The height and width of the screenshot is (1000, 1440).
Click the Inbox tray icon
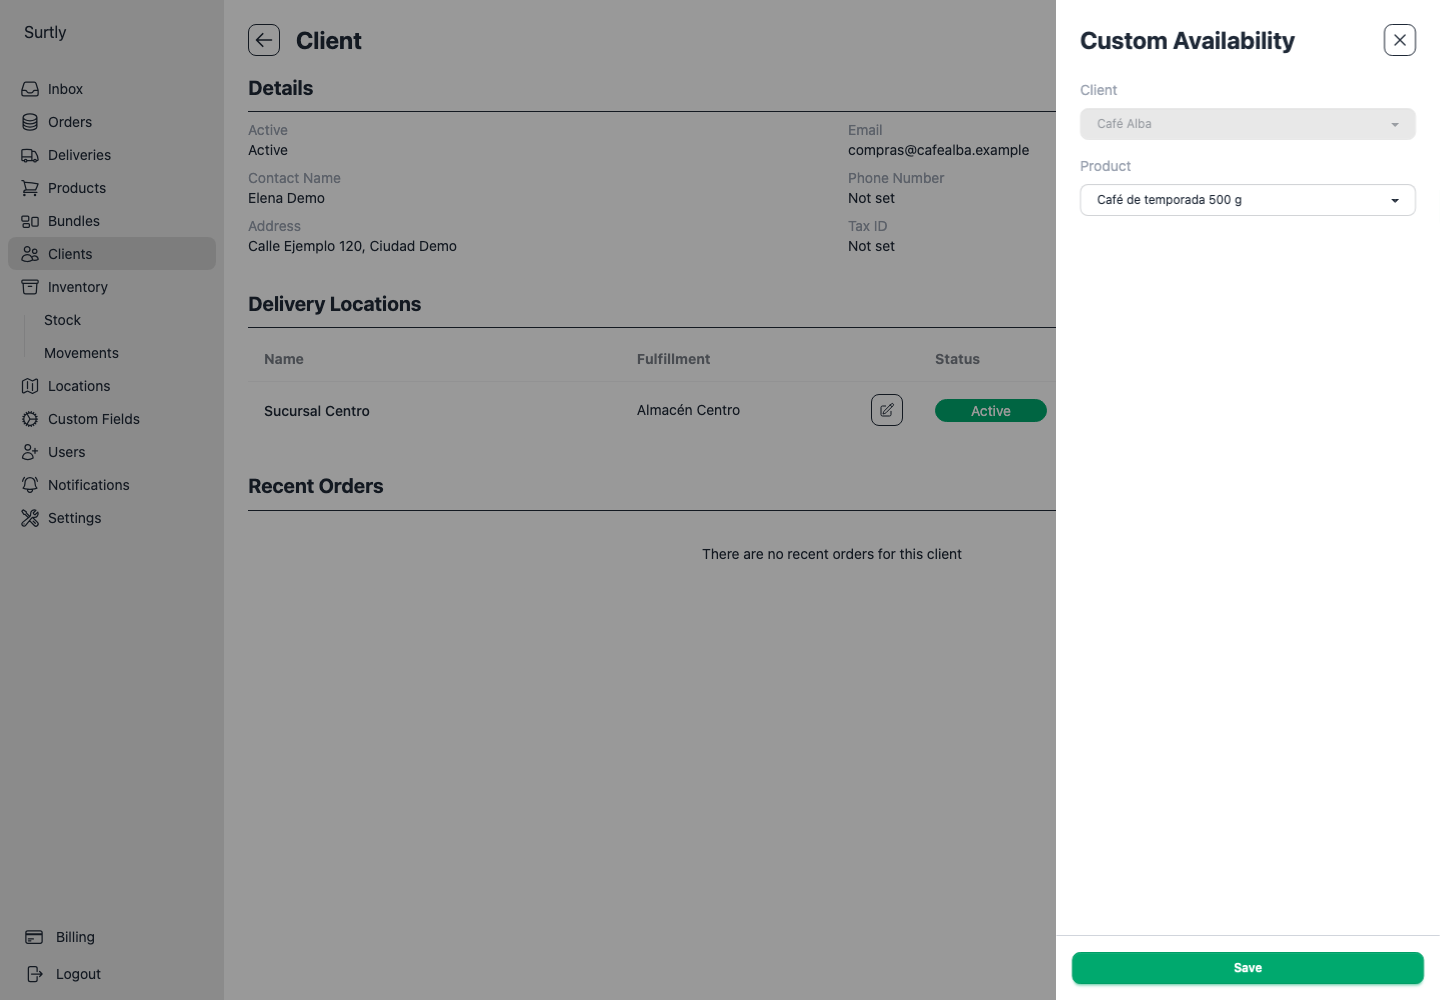[30, 89]
